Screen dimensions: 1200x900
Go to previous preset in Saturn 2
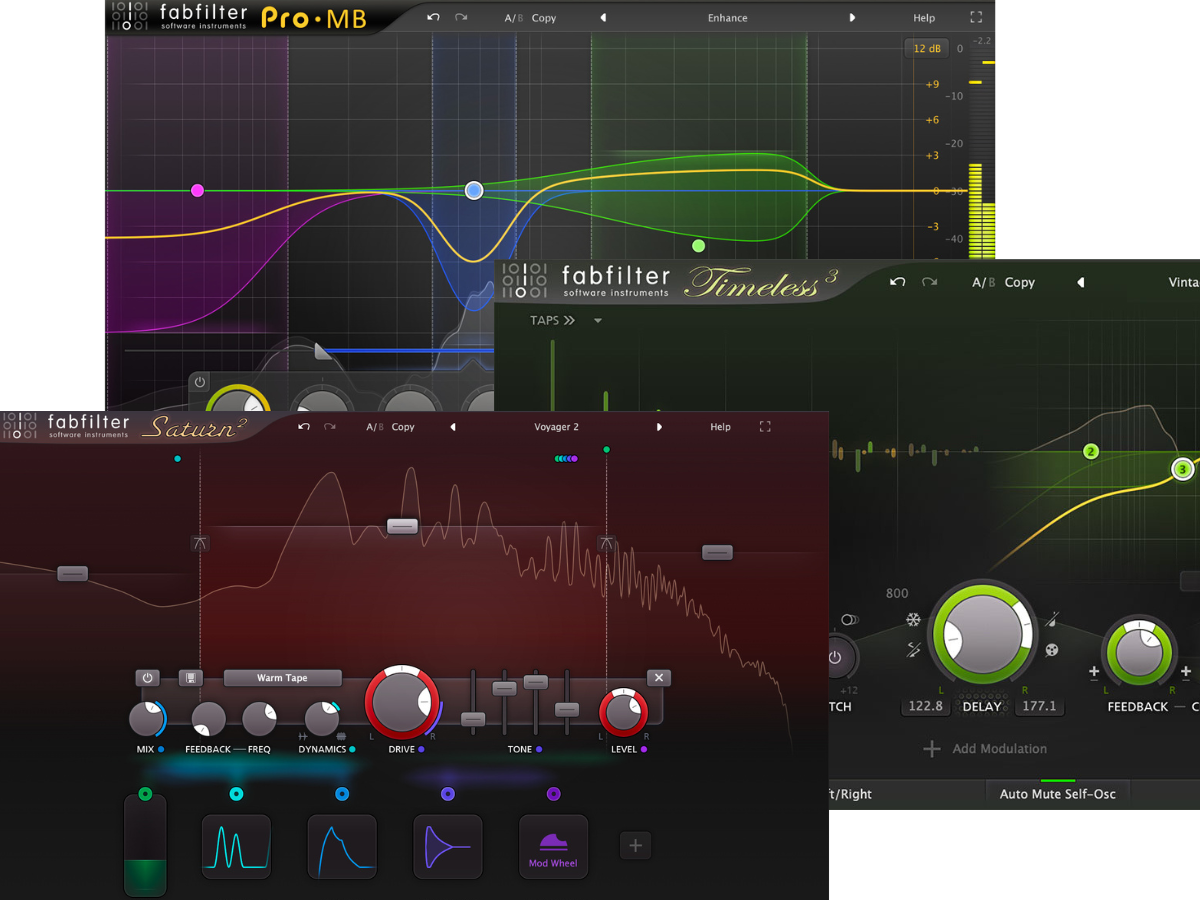click(x=453, y=427)
